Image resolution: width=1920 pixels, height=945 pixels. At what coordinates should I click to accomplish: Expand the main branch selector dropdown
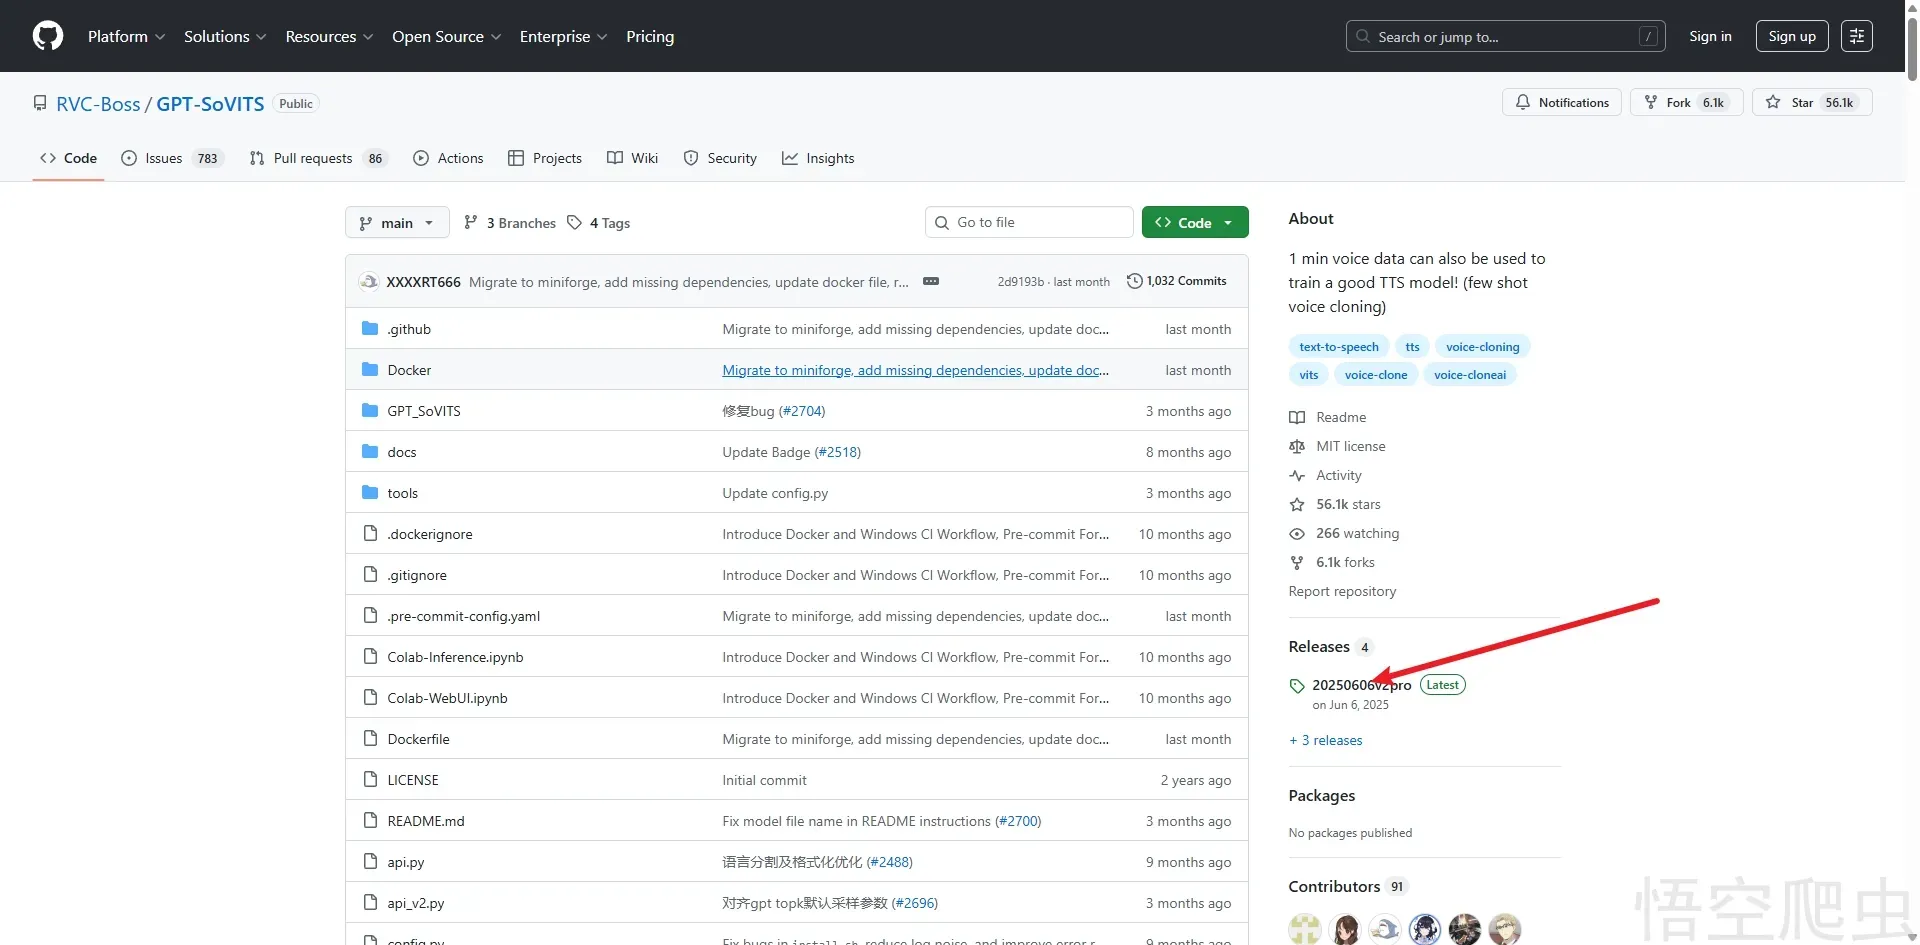click(x=397, y=223)
